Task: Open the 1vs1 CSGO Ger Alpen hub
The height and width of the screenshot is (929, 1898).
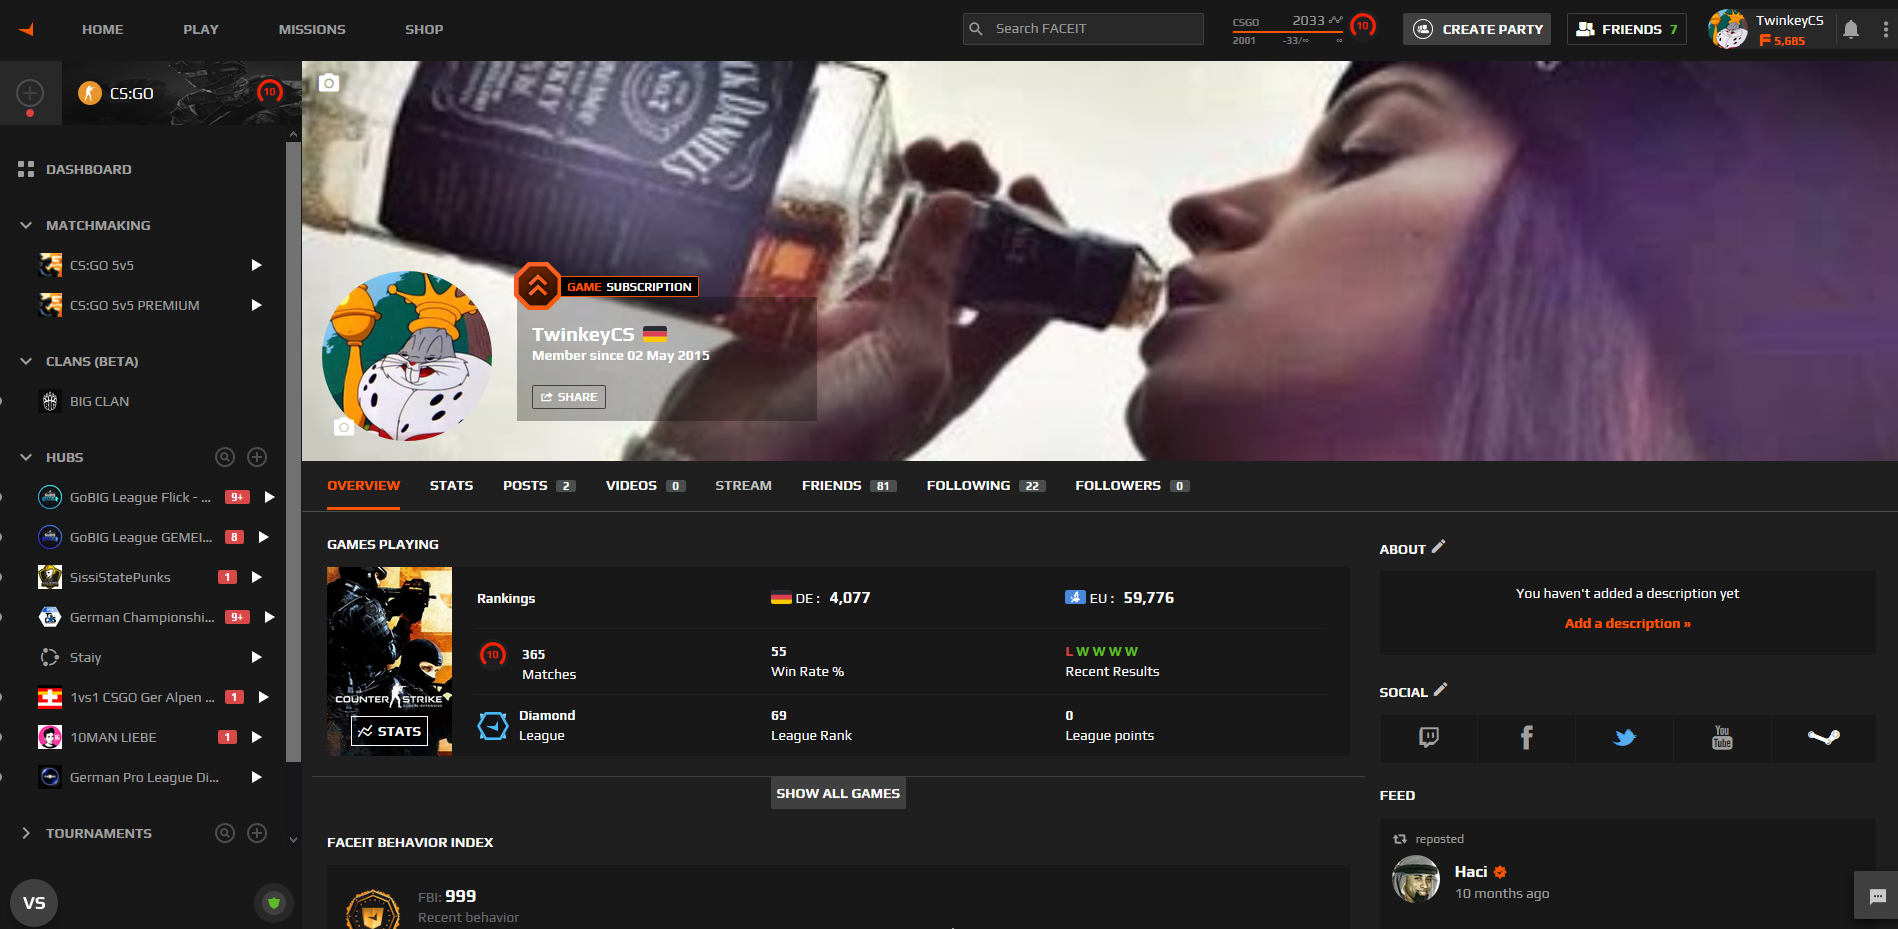Action: pos(142,697)
